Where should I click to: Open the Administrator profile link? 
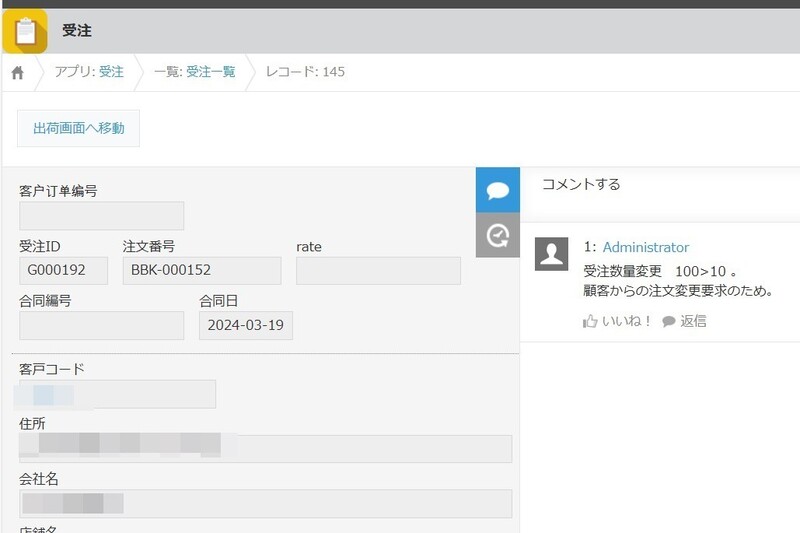click(646, 247)
